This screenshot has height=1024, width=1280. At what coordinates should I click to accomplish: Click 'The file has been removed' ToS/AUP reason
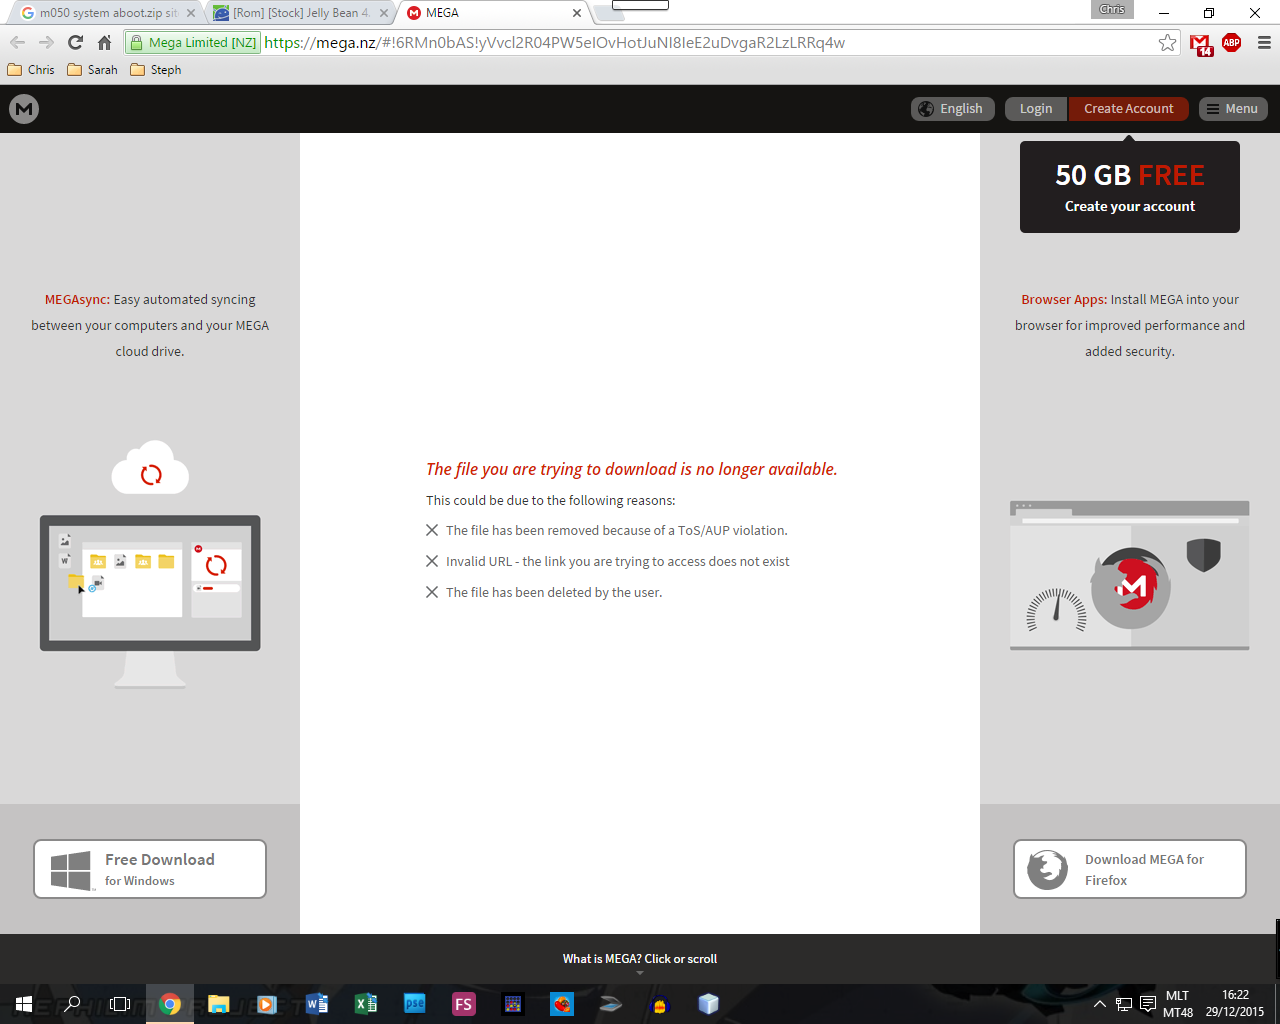click(617, 530)
